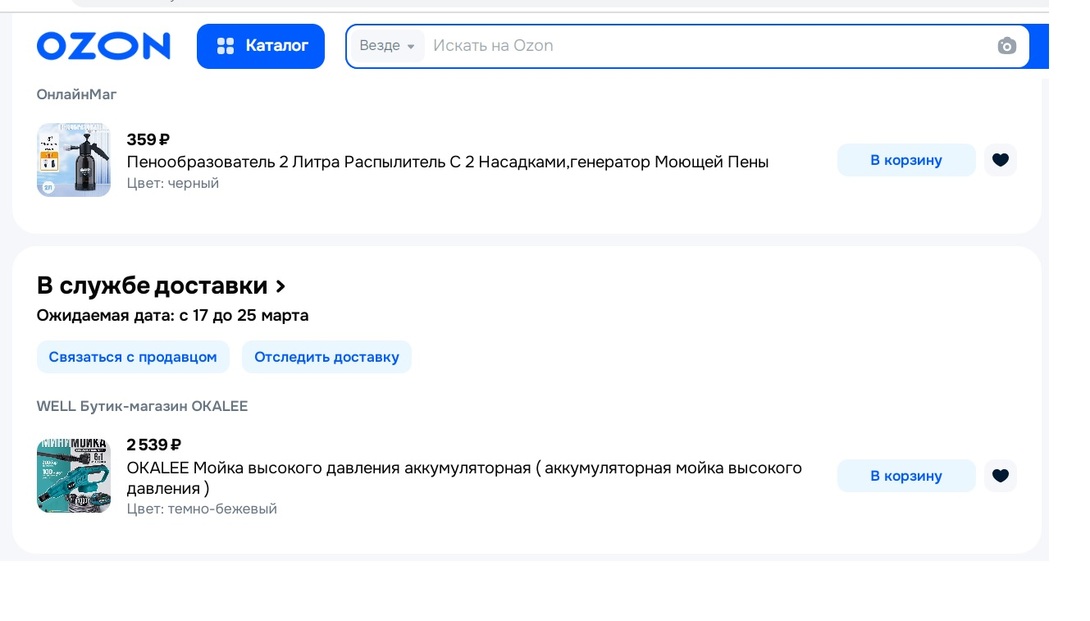This screenshot has height=621, width=1090.
Task: Expand the В службе доставки order section
Action: click(x=161, y=286)
